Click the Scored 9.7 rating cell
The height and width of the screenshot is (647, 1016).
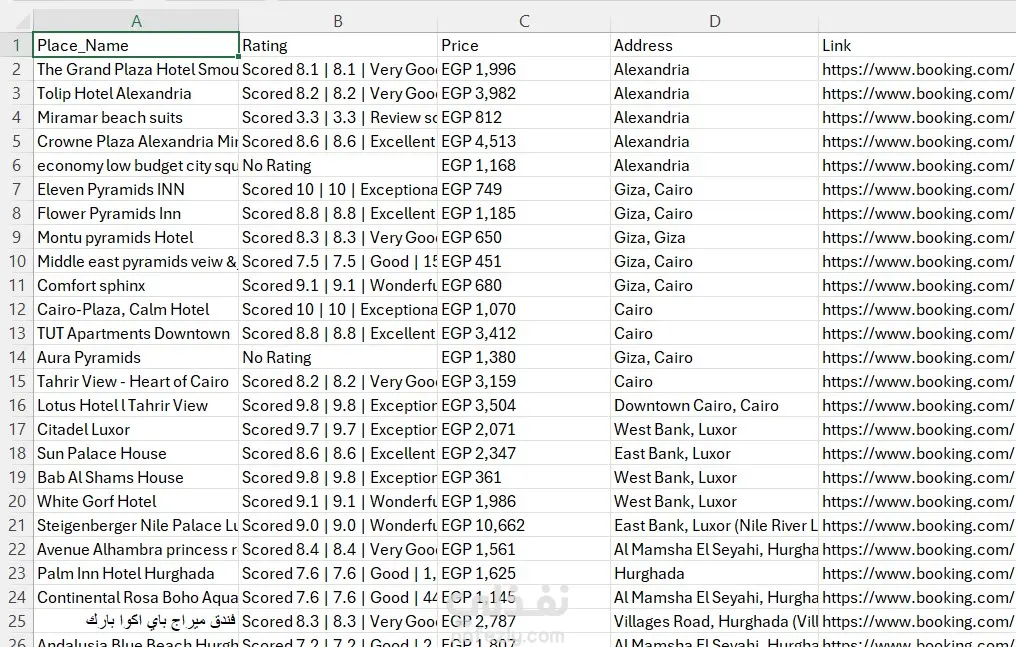point(338,429)
